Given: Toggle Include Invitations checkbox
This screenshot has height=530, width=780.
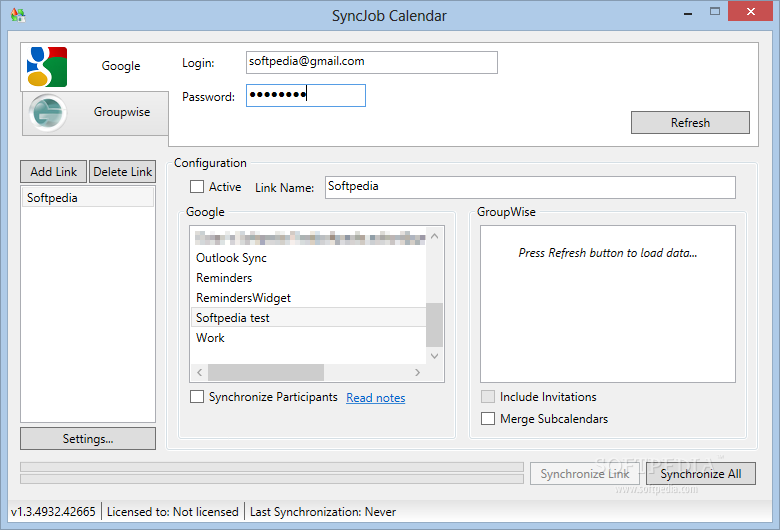Looking at the screenshot, I should pyautogui.click(x=488, y=397).
